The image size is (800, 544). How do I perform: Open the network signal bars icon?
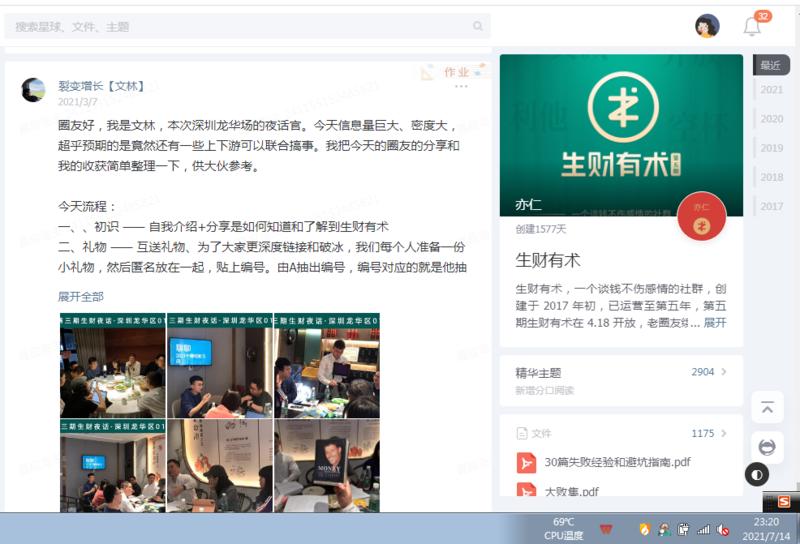tap(703, 530)
